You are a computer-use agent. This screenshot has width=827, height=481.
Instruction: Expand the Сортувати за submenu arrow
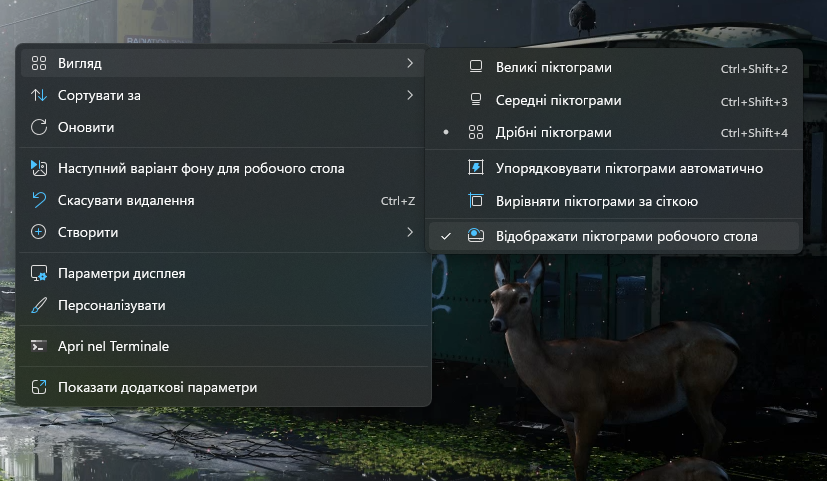(x=410, y=96)
